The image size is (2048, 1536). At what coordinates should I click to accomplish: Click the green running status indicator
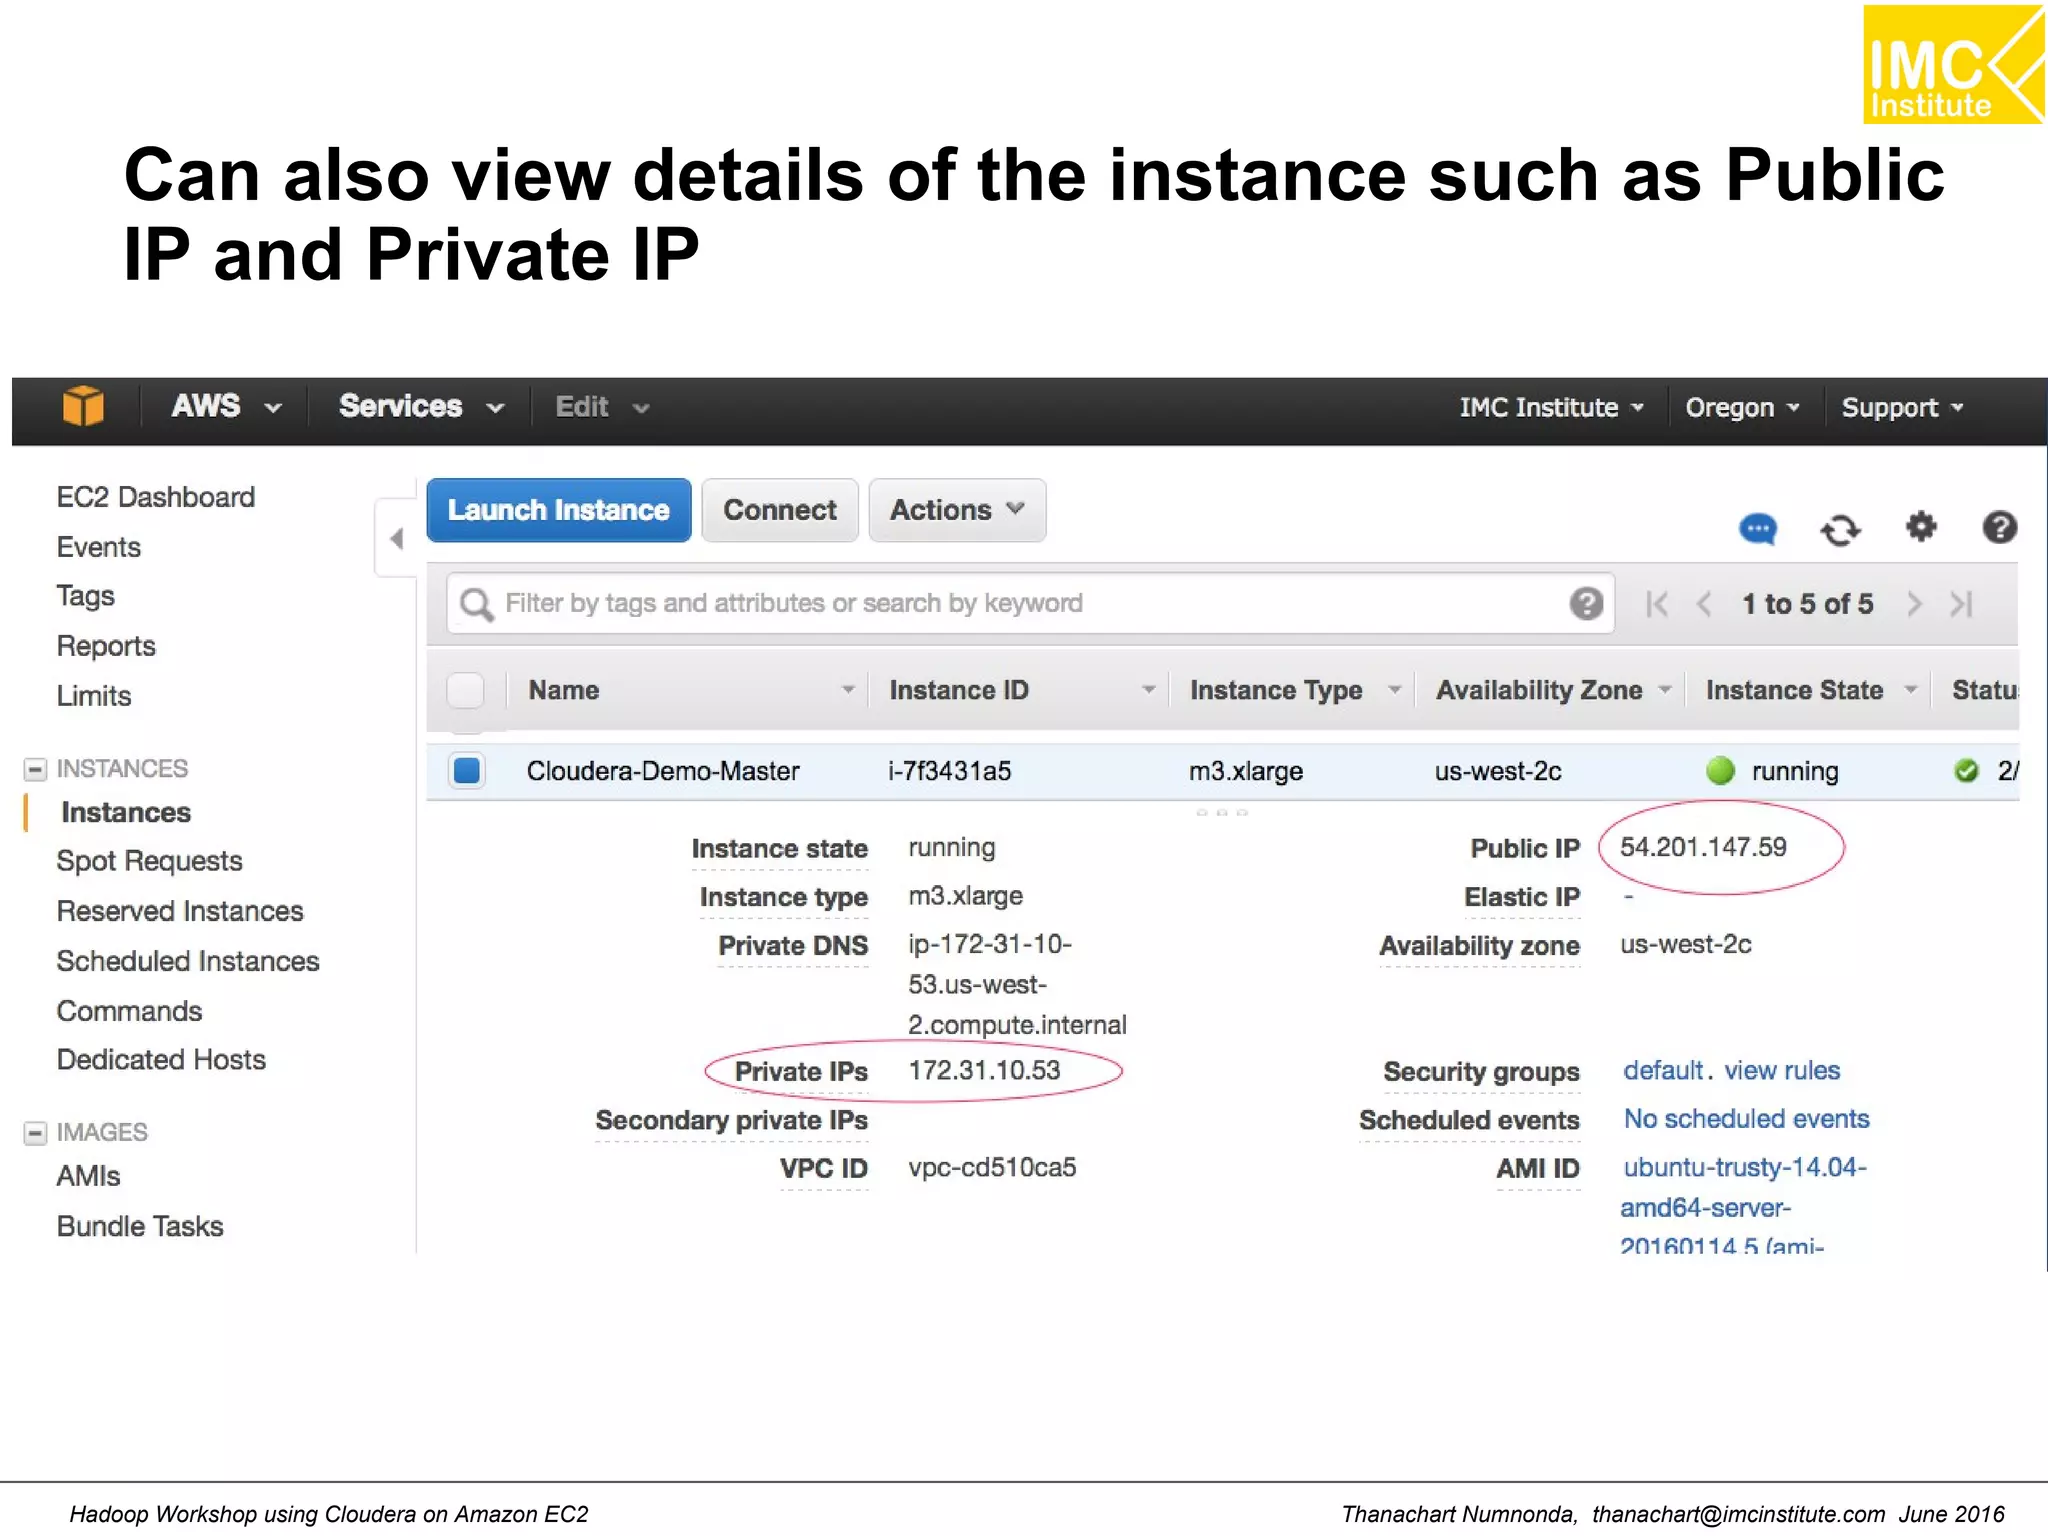(1720, 771)
